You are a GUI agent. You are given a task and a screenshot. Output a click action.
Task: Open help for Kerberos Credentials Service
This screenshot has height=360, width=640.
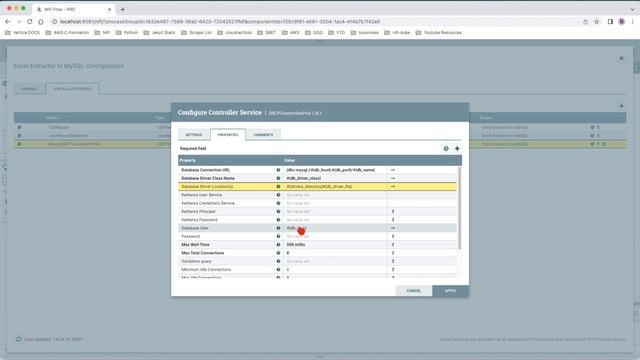(x=278, y=203)
